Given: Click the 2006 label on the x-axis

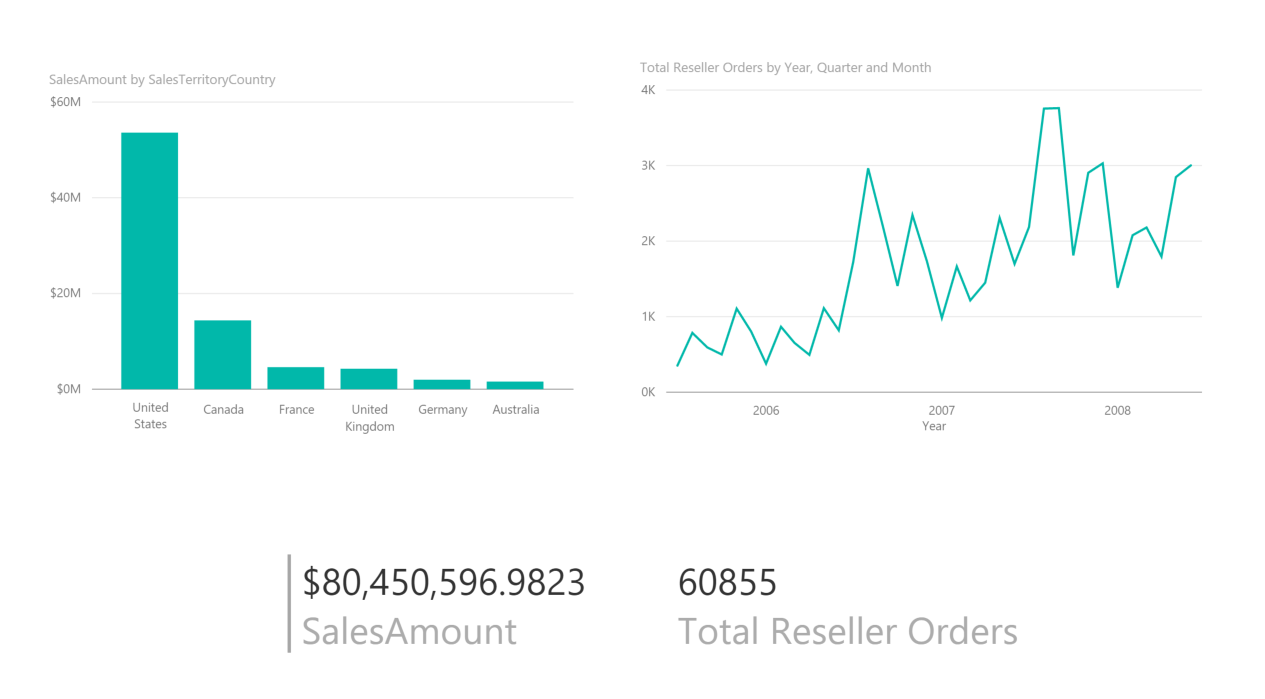Looking at the screenshot, I should pos(766,410).
